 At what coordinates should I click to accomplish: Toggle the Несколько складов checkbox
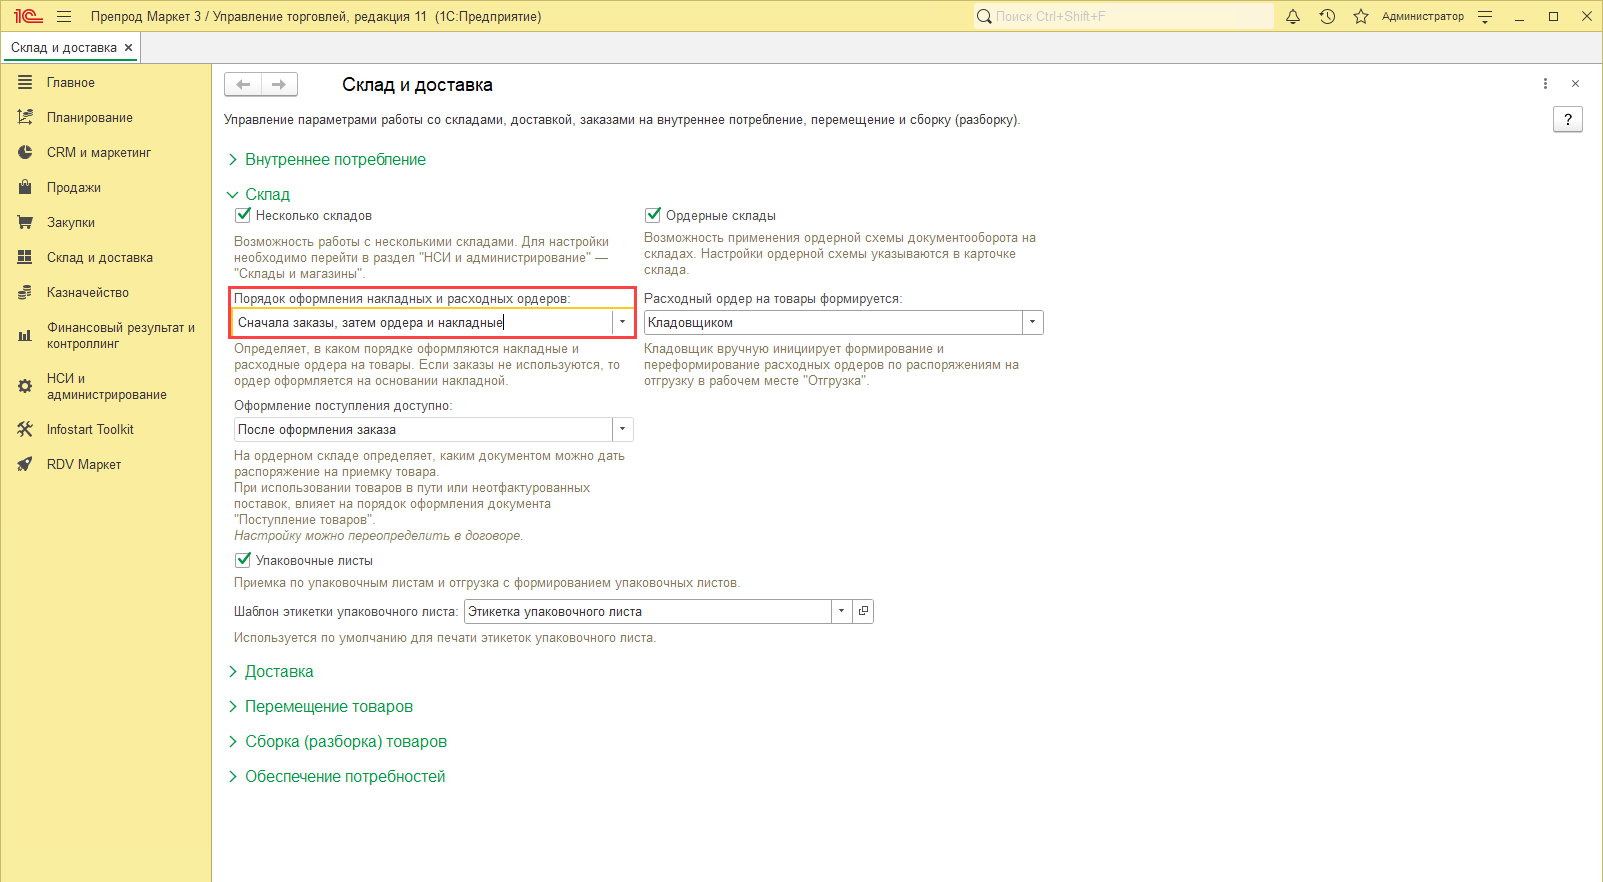[x=242, y=215]
